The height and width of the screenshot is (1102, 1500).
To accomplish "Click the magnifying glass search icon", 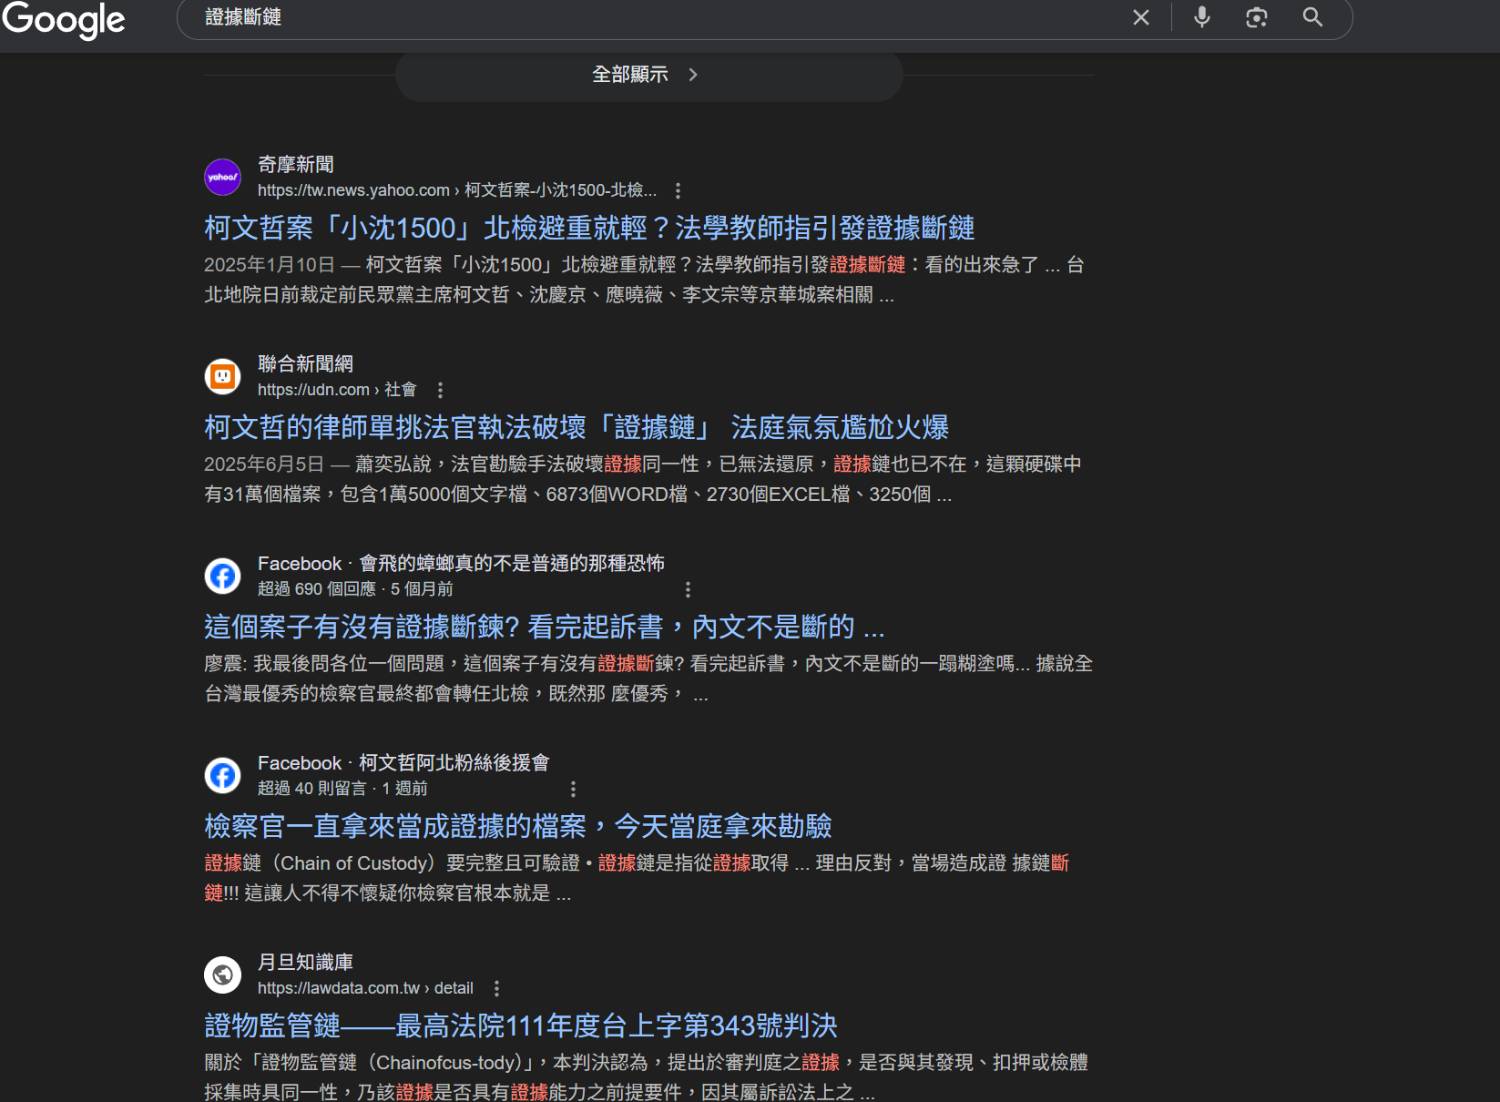I will pos(1313,17).
